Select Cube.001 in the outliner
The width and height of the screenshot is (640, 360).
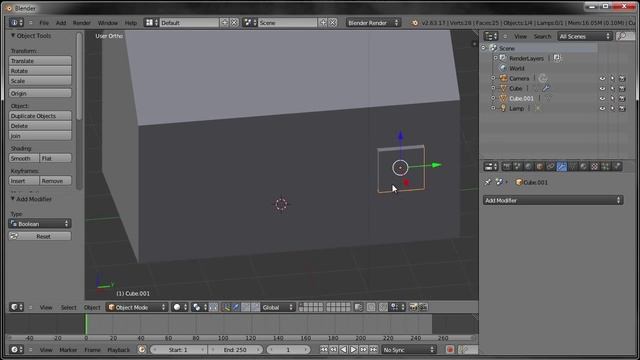(521, 98)
